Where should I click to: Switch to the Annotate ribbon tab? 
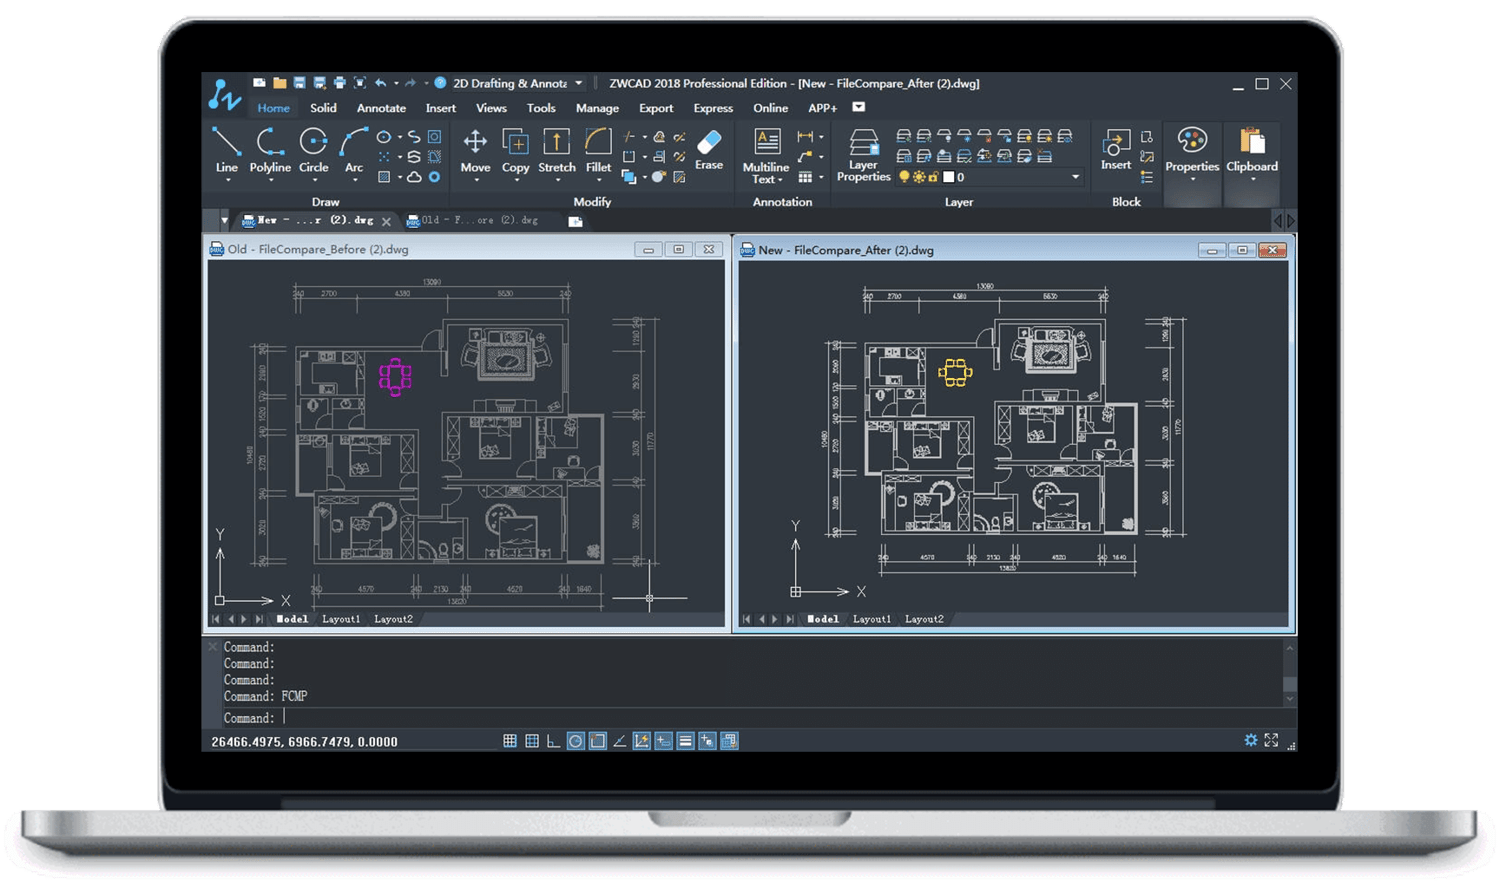381,107
